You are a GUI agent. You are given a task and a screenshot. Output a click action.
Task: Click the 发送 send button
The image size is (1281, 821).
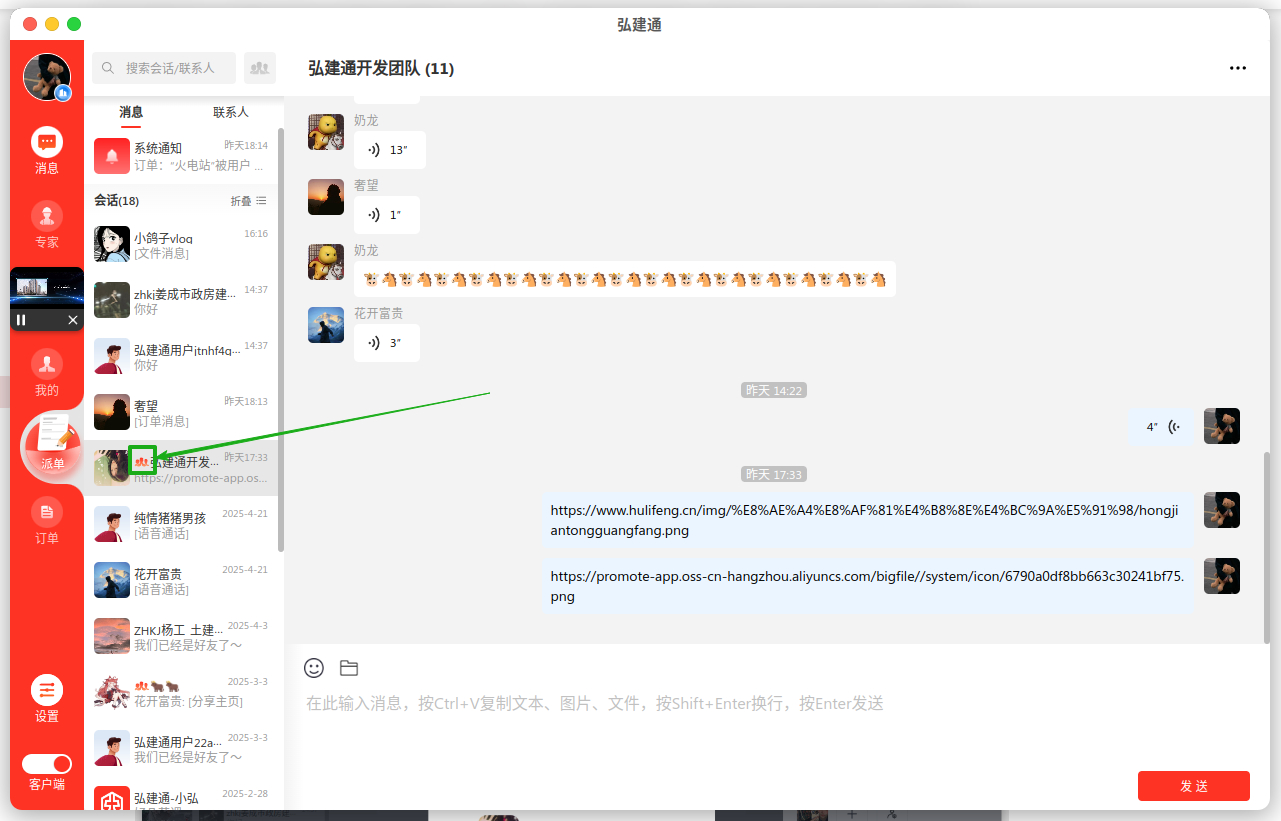[x=1193, y=786]
